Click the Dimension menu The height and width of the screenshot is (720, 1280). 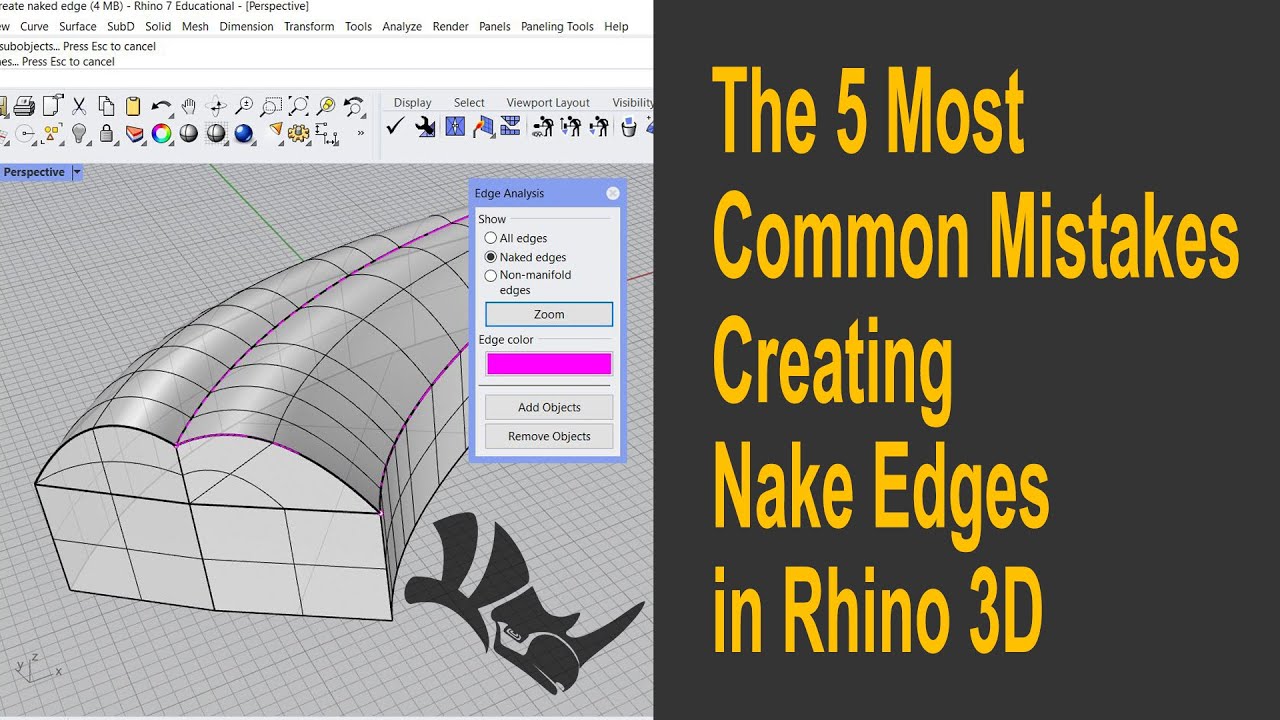coord(246,26)
